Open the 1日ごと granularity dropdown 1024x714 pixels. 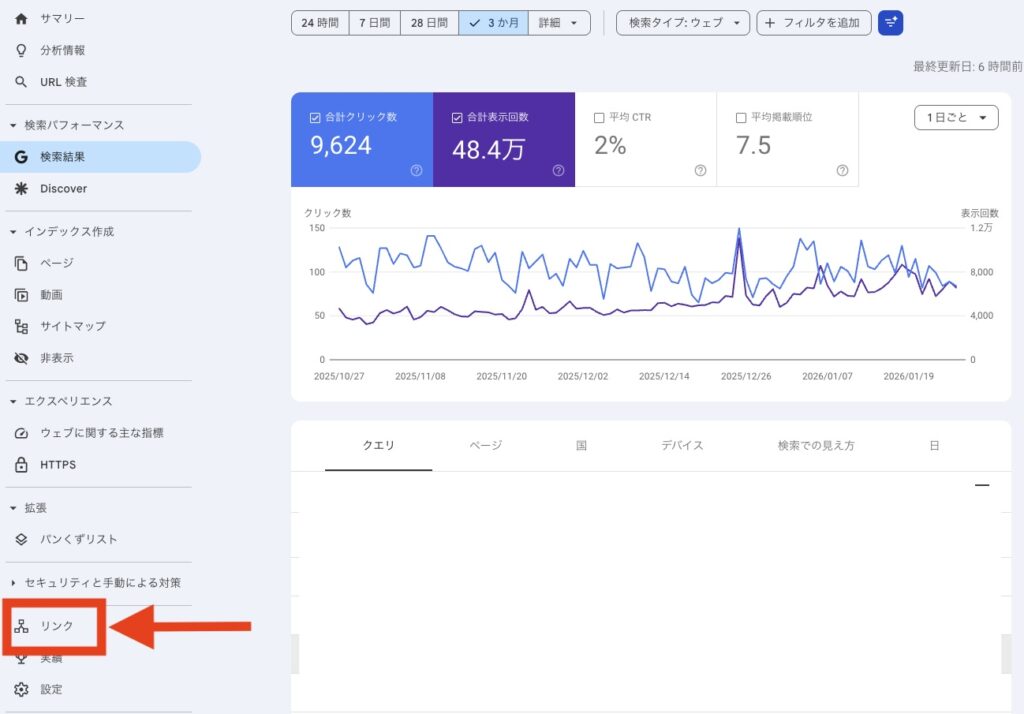click(x=956, y=117)
